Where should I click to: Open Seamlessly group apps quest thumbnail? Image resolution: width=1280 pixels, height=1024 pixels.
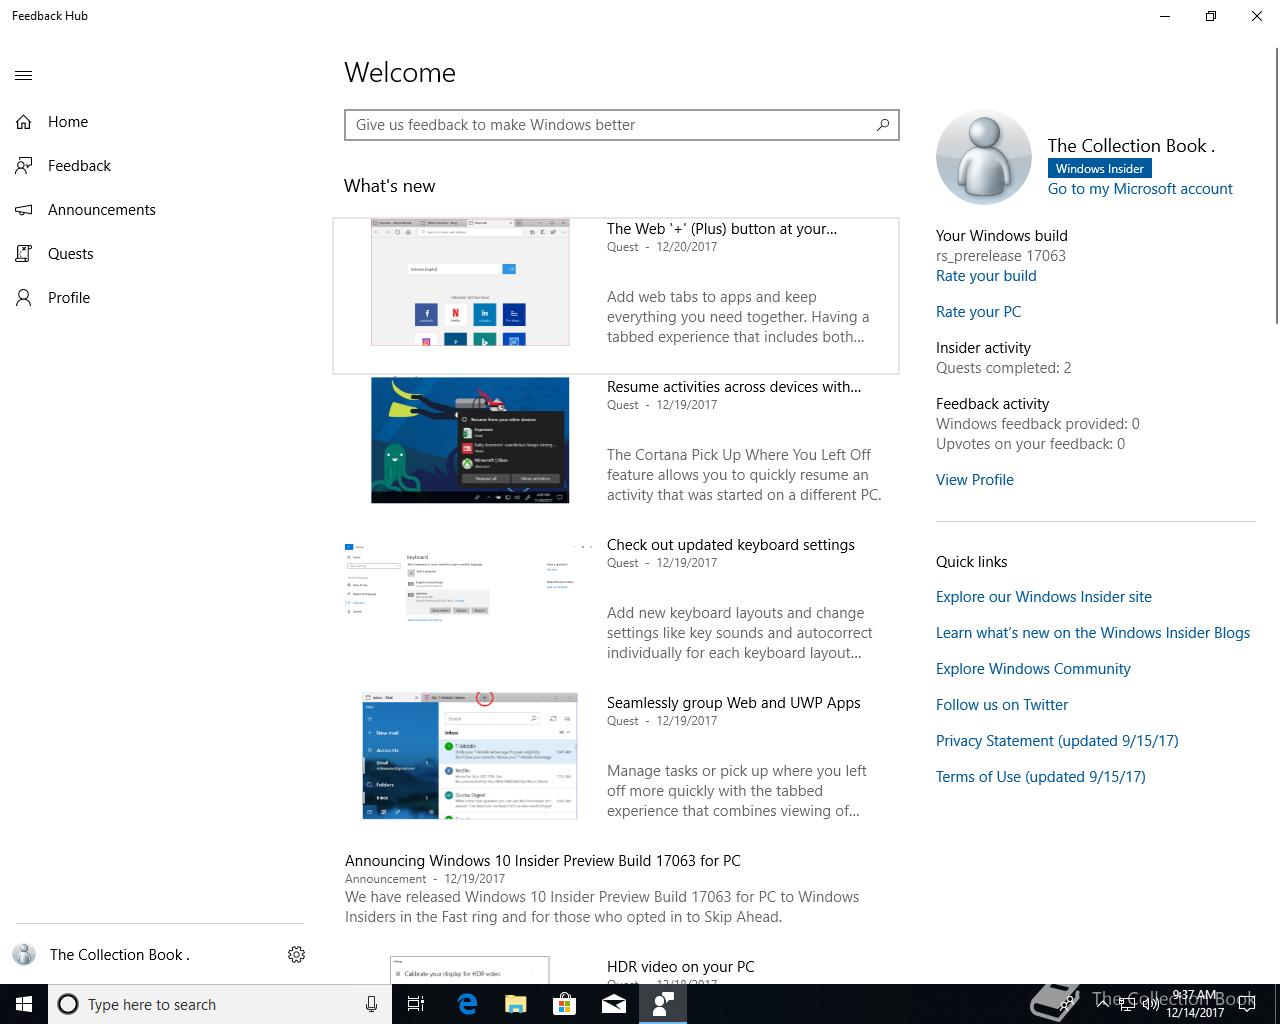coord(470,756)
